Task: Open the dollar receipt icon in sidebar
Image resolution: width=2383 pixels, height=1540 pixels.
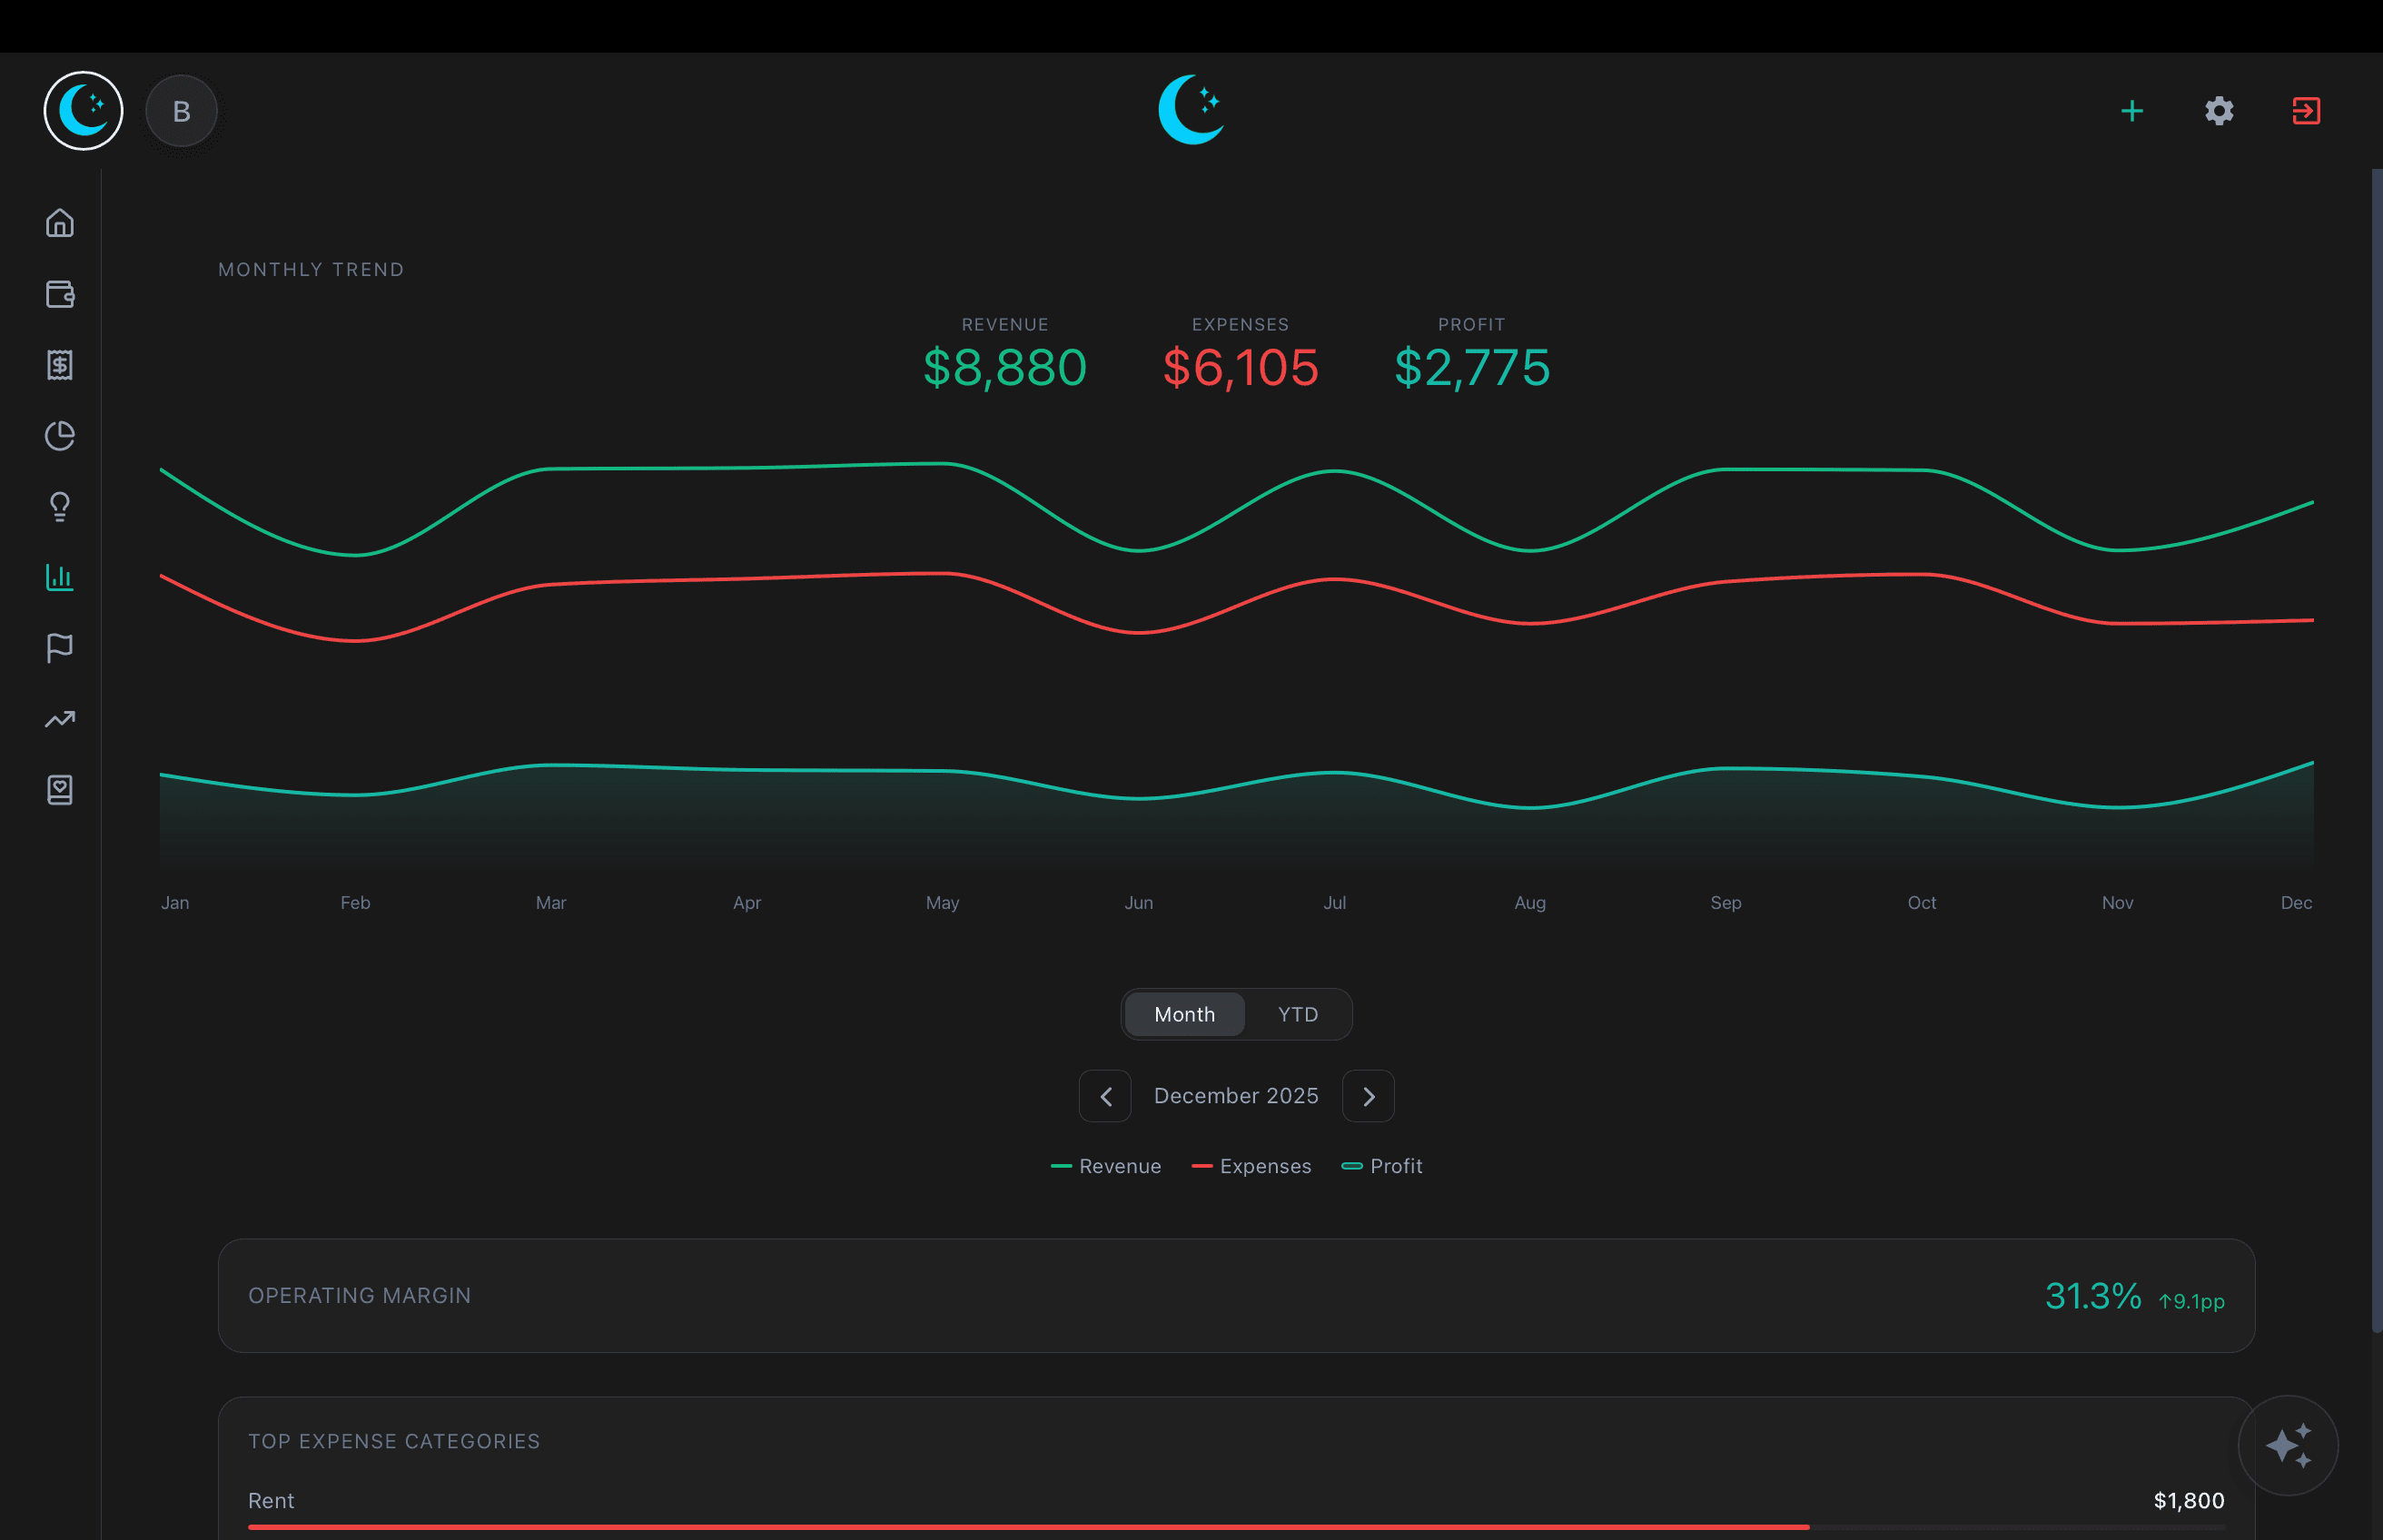Action: [60, 365]
